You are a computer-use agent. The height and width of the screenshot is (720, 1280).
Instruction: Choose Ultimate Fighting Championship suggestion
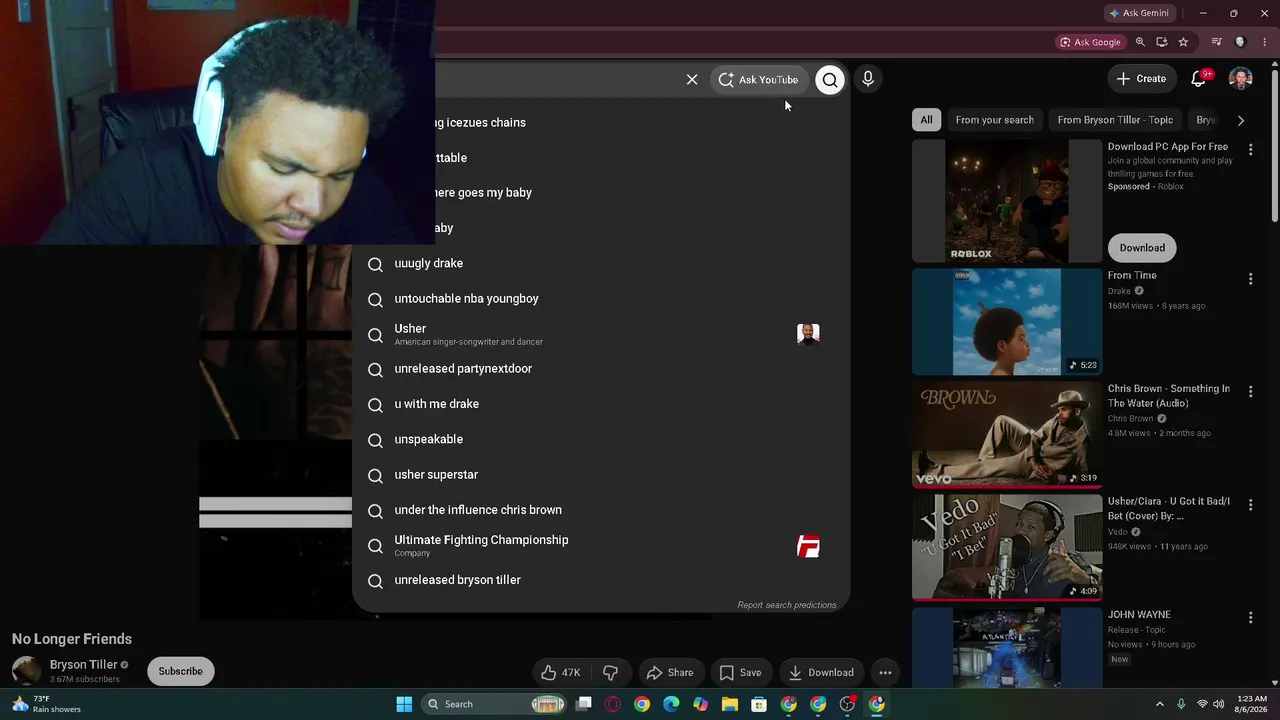coord(601,546)
